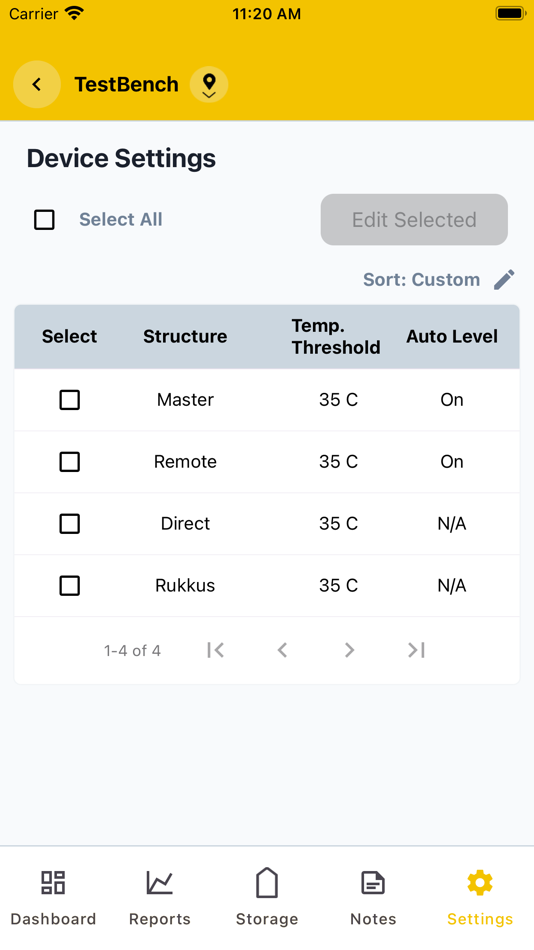Go to first page of table
The height and width of the screenshot is (950, 534).
215,650
